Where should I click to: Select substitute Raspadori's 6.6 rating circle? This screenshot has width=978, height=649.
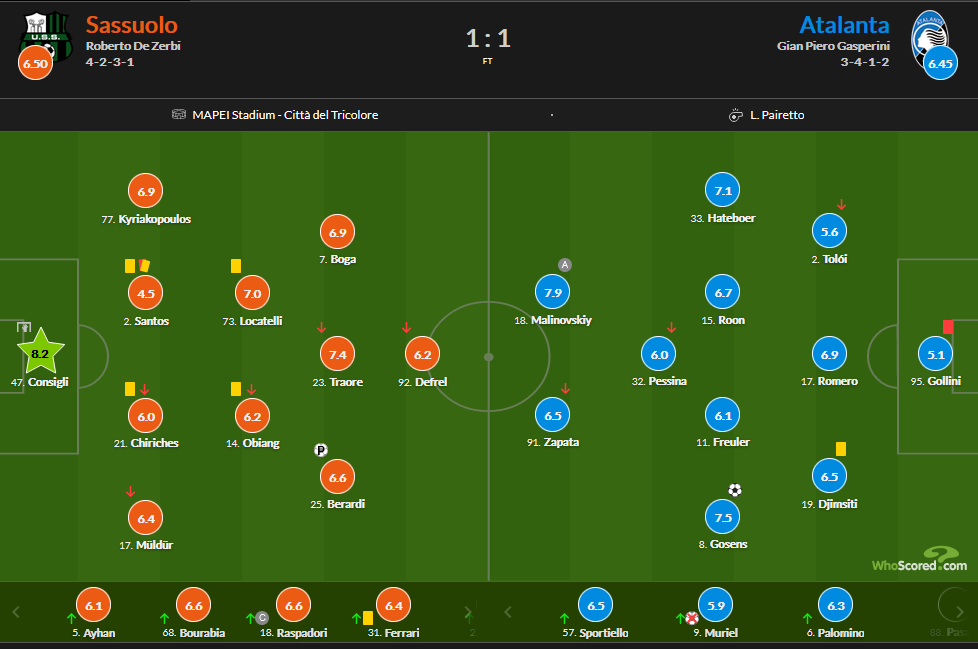(293, 605)
